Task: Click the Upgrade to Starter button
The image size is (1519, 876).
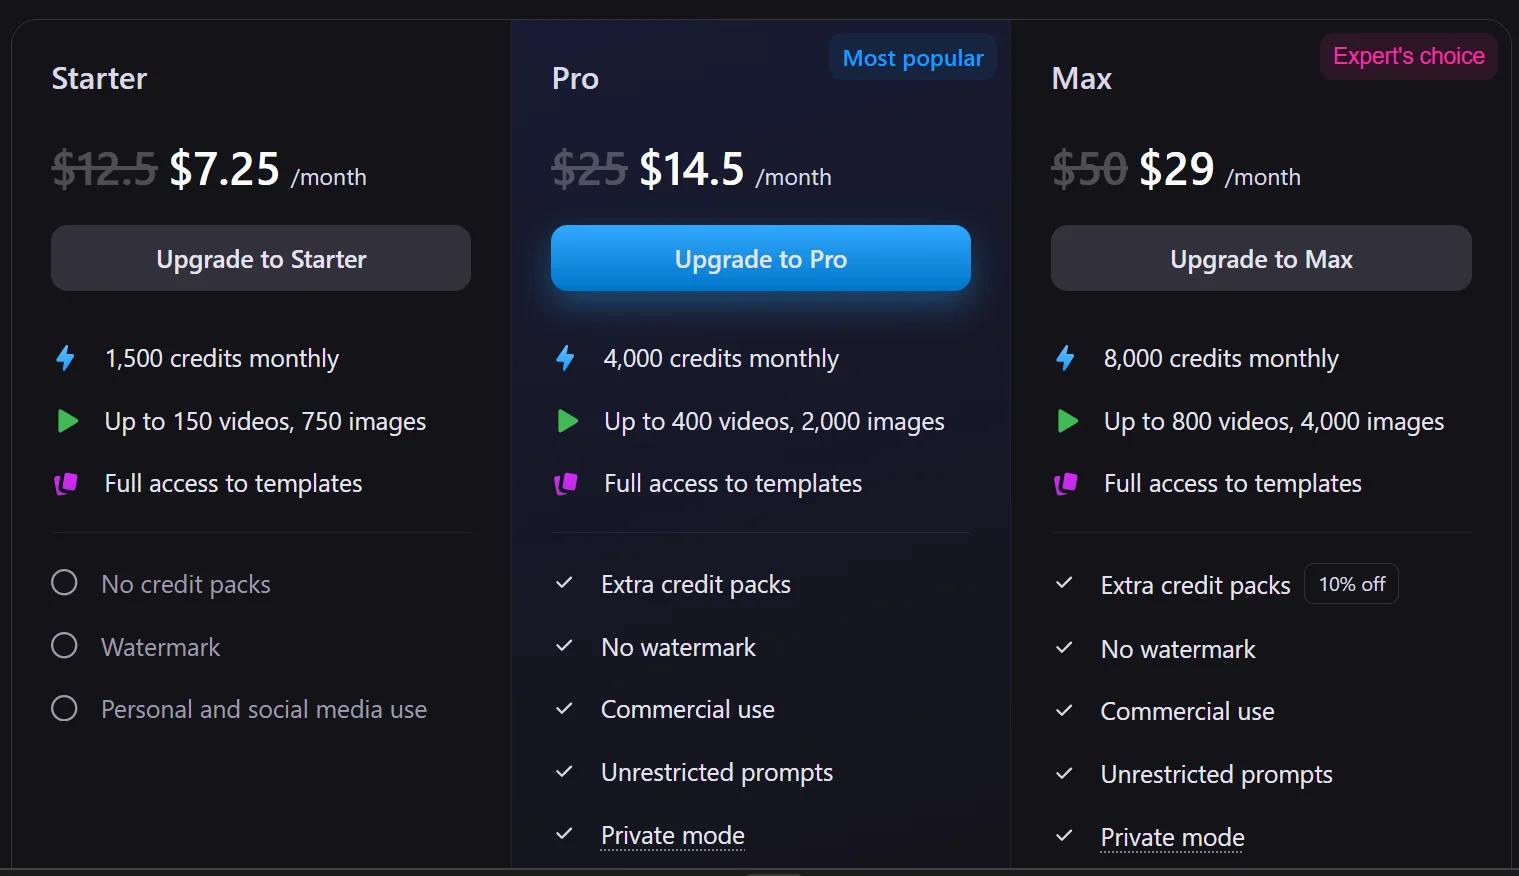Action: pos(261,259)
